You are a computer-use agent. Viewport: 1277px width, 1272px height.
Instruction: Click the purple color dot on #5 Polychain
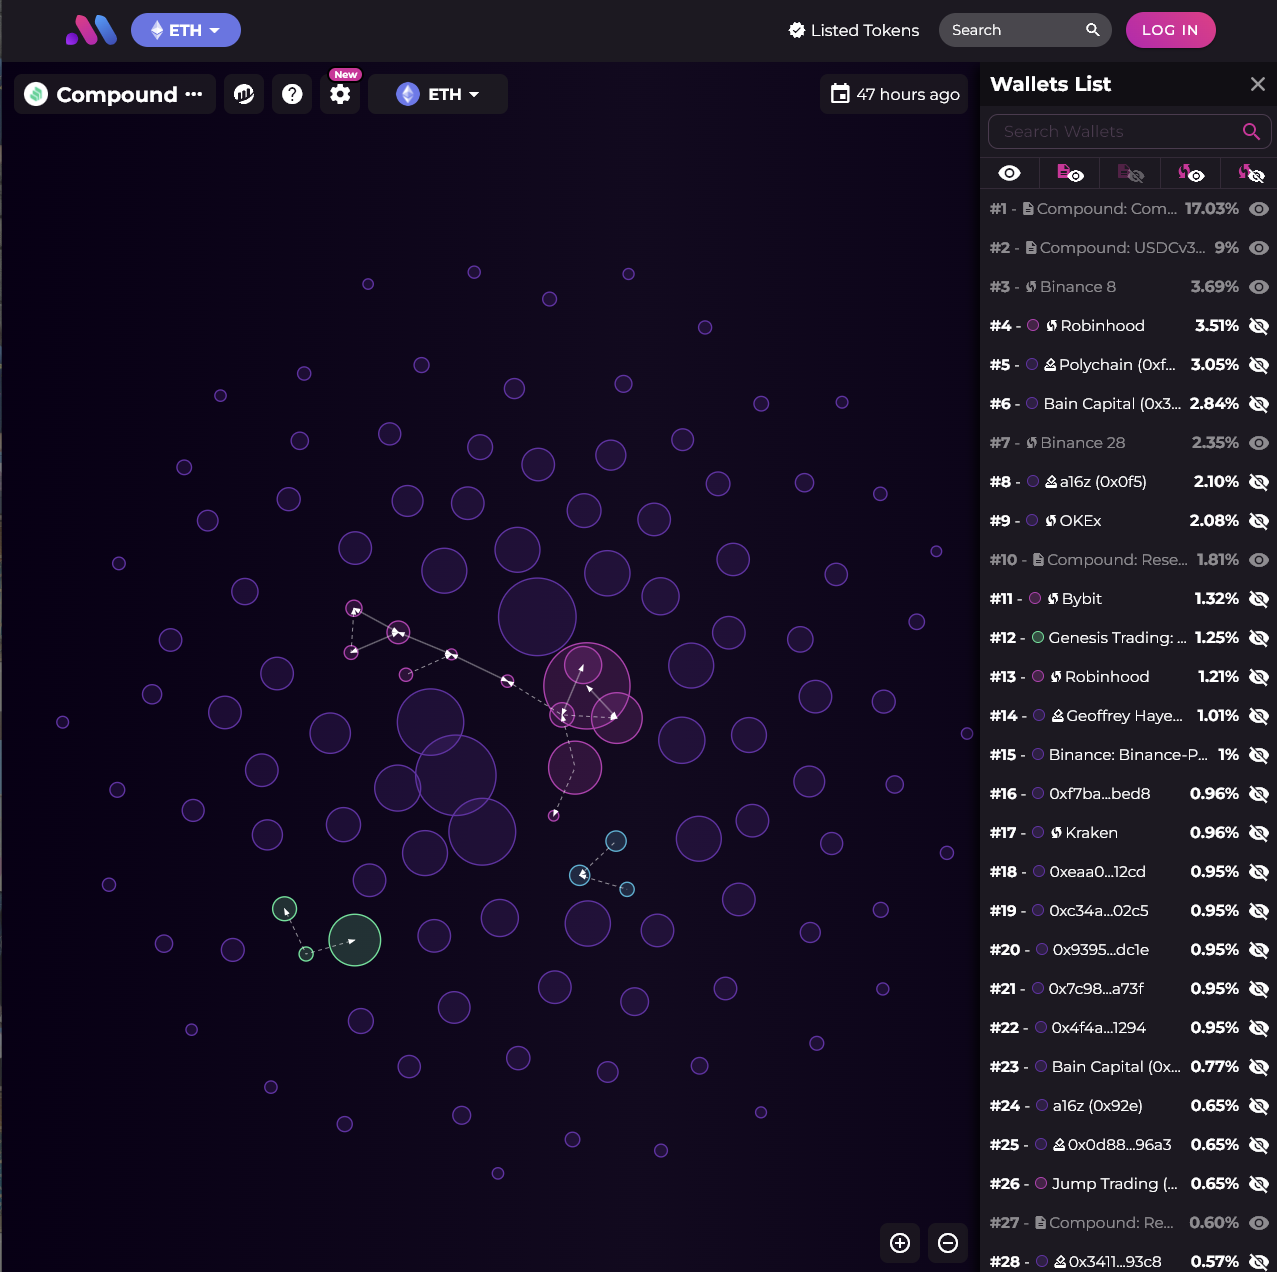click(1032, 365)
